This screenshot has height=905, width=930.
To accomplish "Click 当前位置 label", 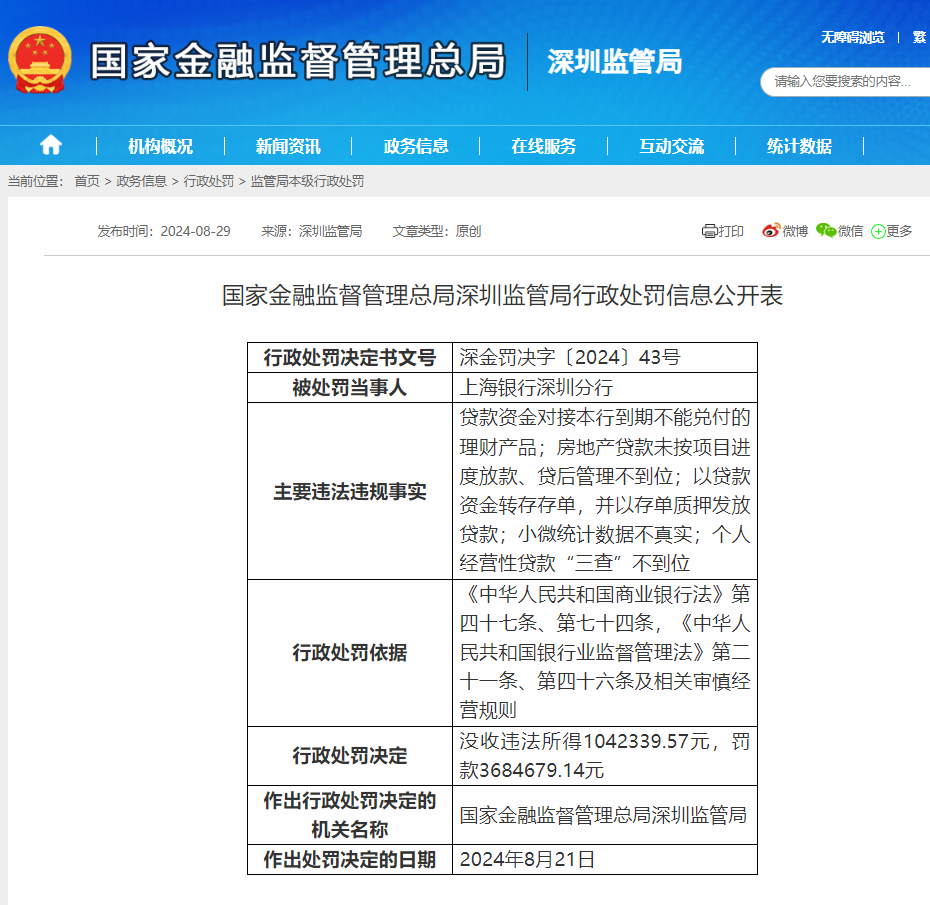I will click(x=35, y=181).
